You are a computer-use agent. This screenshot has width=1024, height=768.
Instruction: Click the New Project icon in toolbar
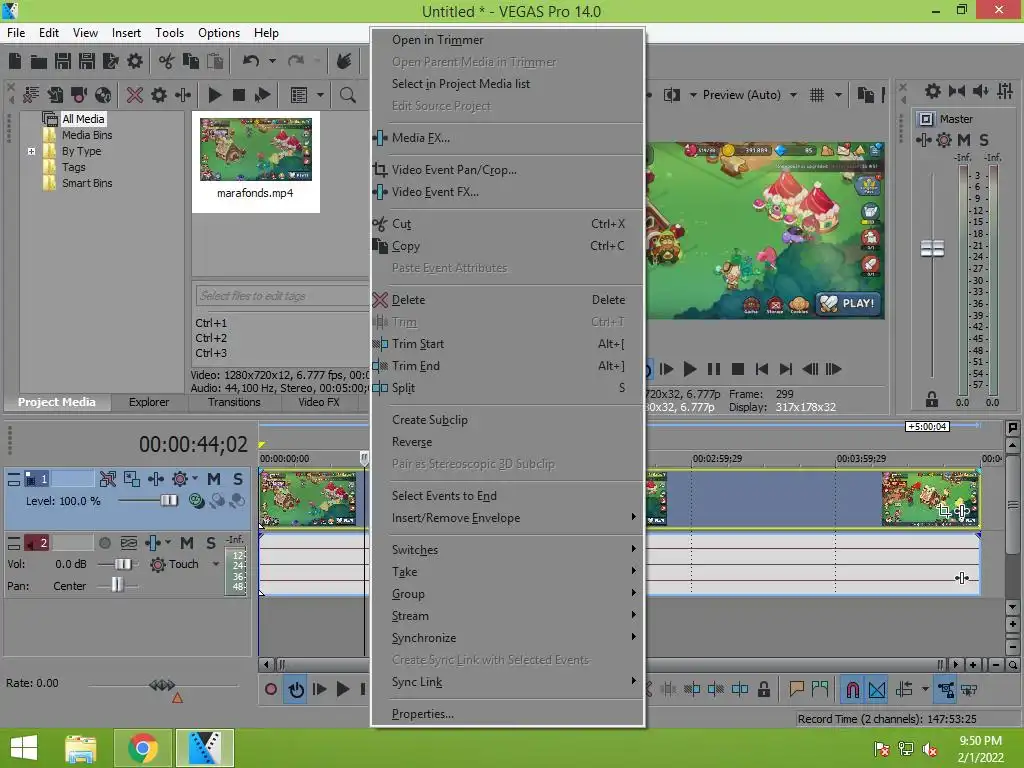pos(15,61)
